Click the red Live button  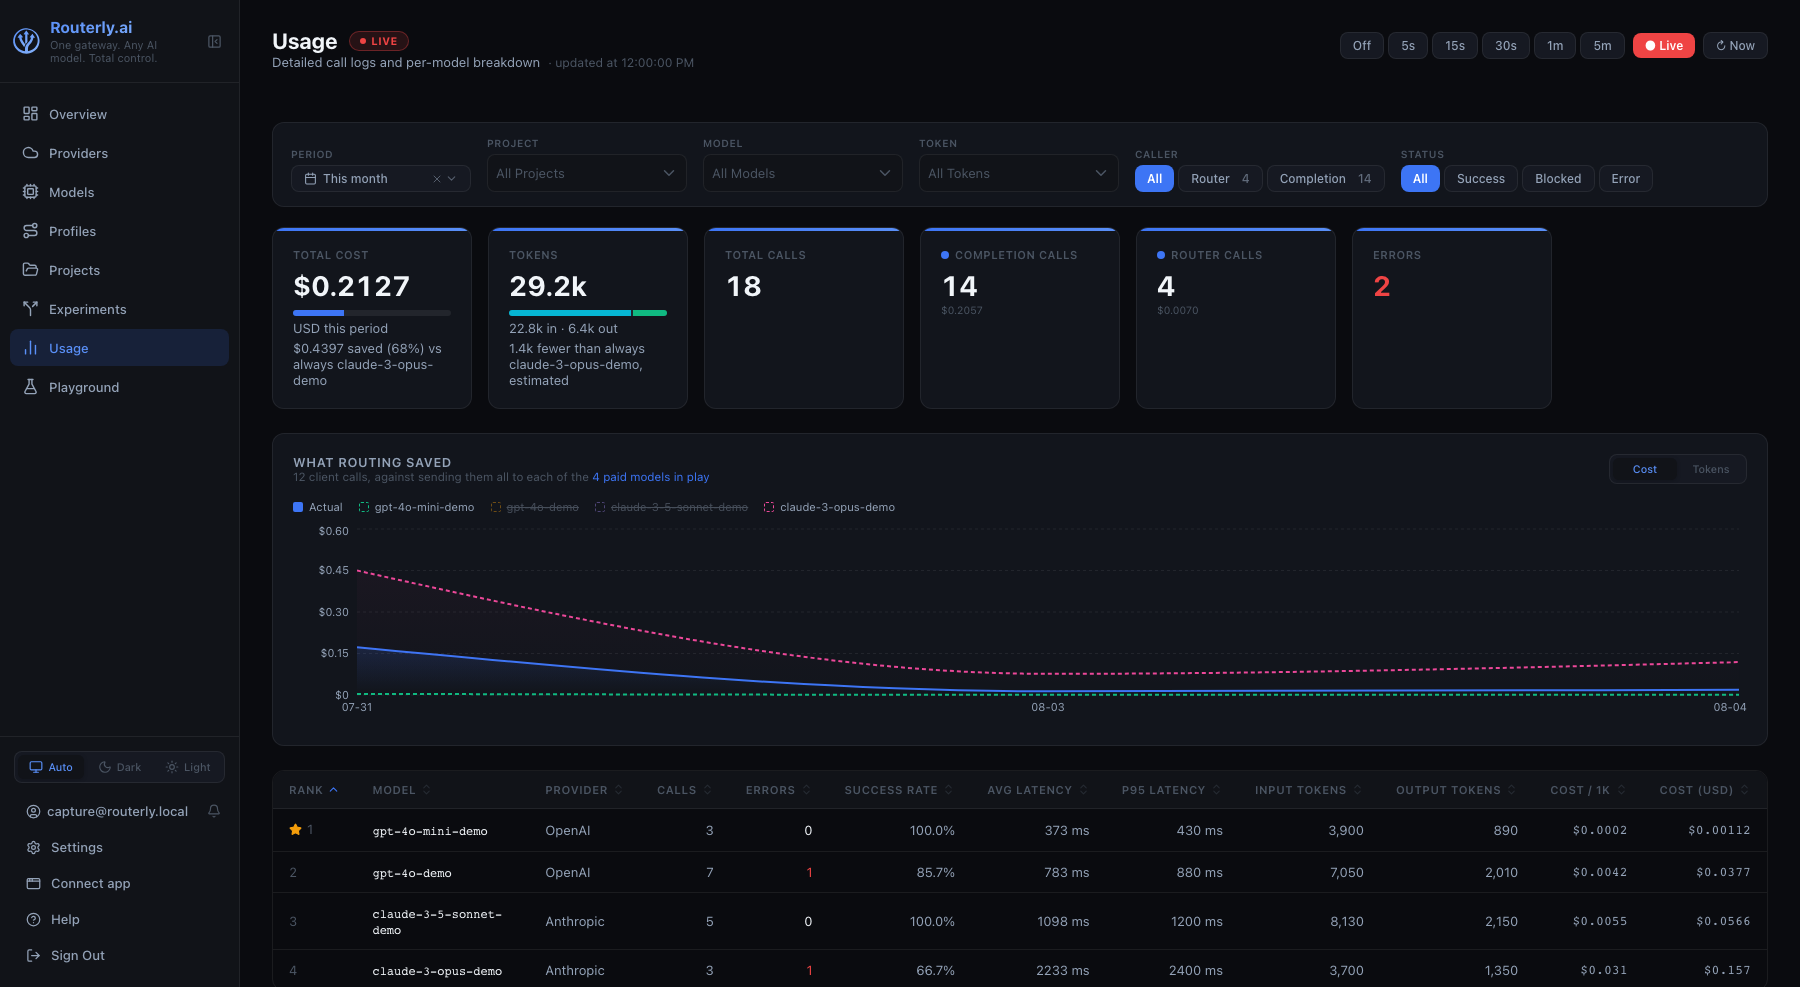click(1664, 46)
